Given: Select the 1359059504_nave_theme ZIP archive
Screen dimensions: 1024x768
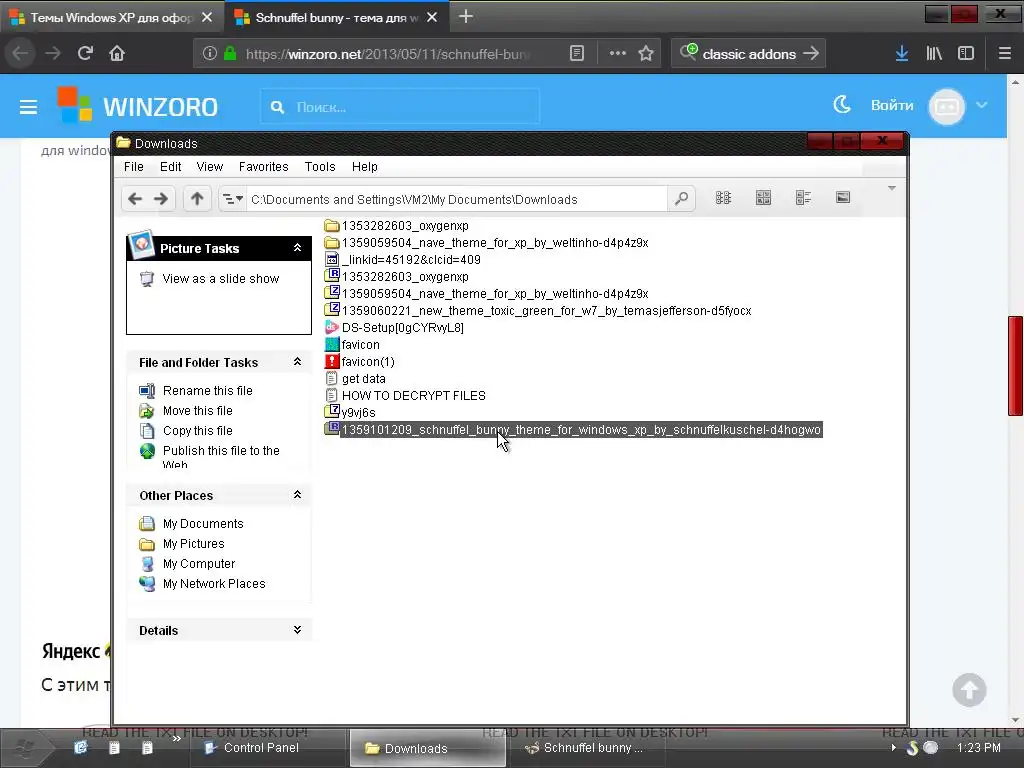Looking at the screenshot, I should pos(487,294).
